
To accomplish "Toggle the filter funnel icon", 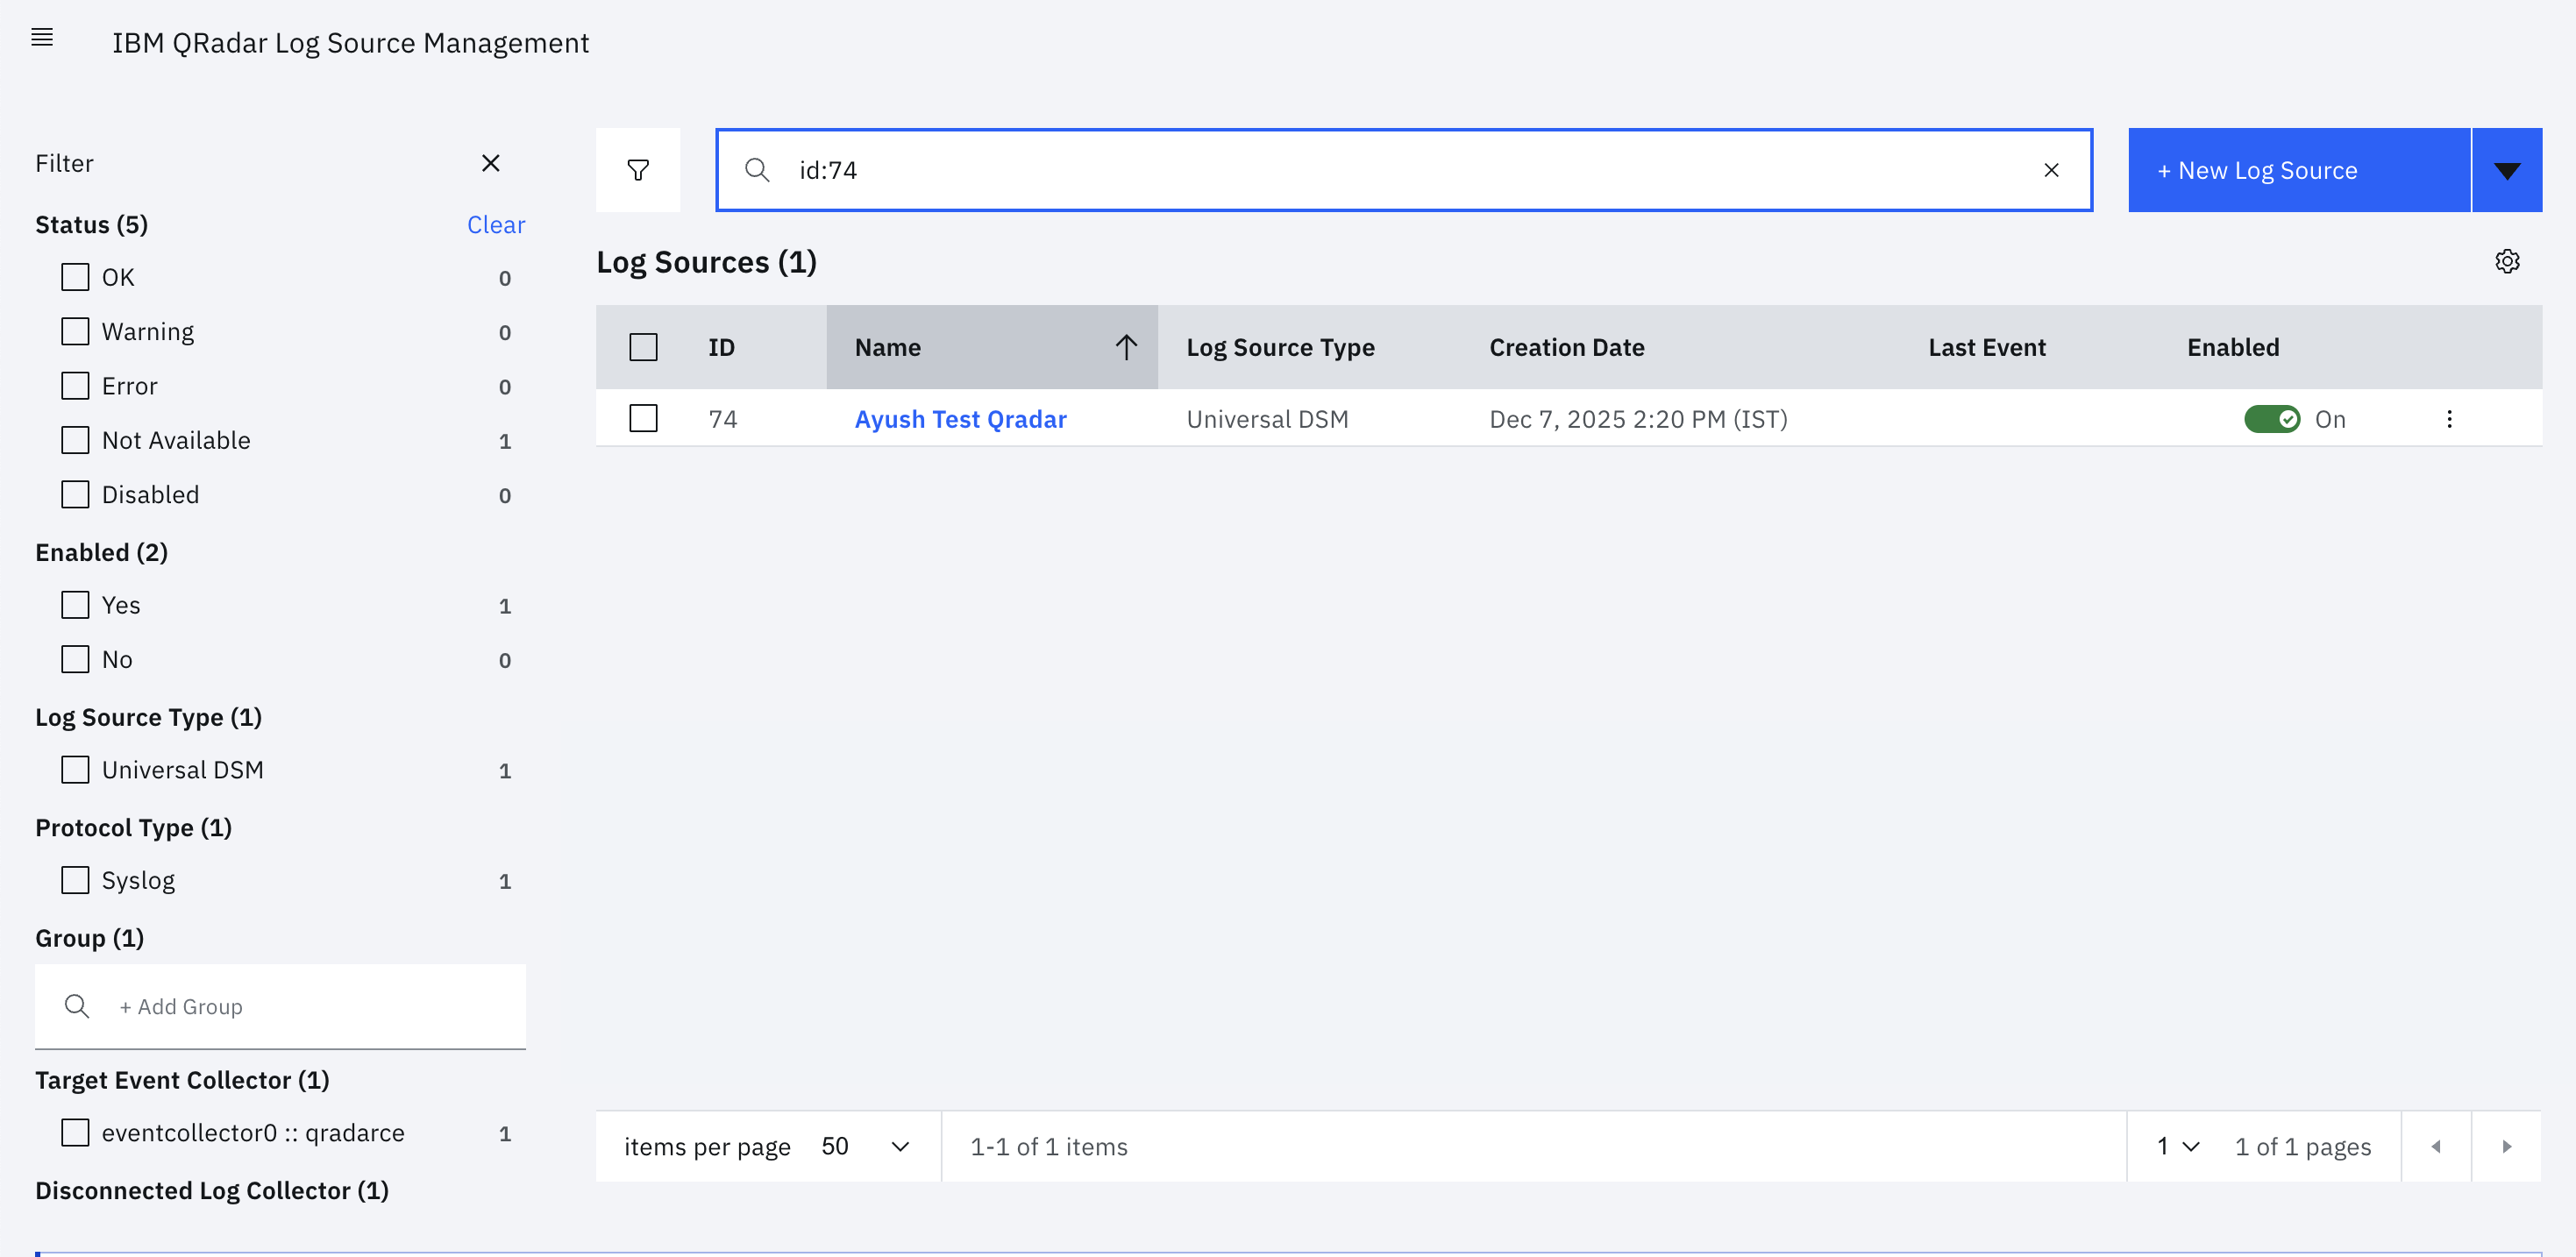I will (638, 170).
